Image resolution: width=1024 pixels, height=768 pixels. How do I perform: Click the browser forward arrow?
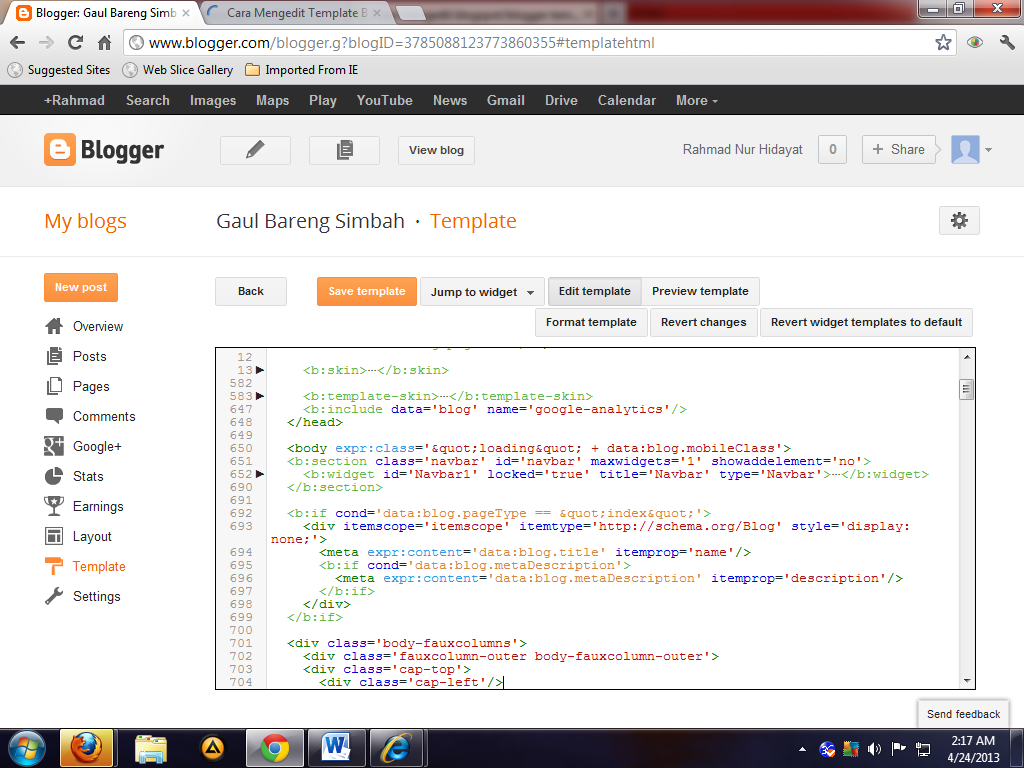pos(46,43)
